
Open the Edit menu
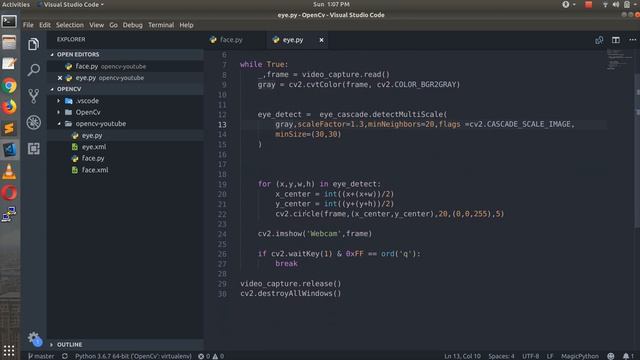tap(45, 25)
